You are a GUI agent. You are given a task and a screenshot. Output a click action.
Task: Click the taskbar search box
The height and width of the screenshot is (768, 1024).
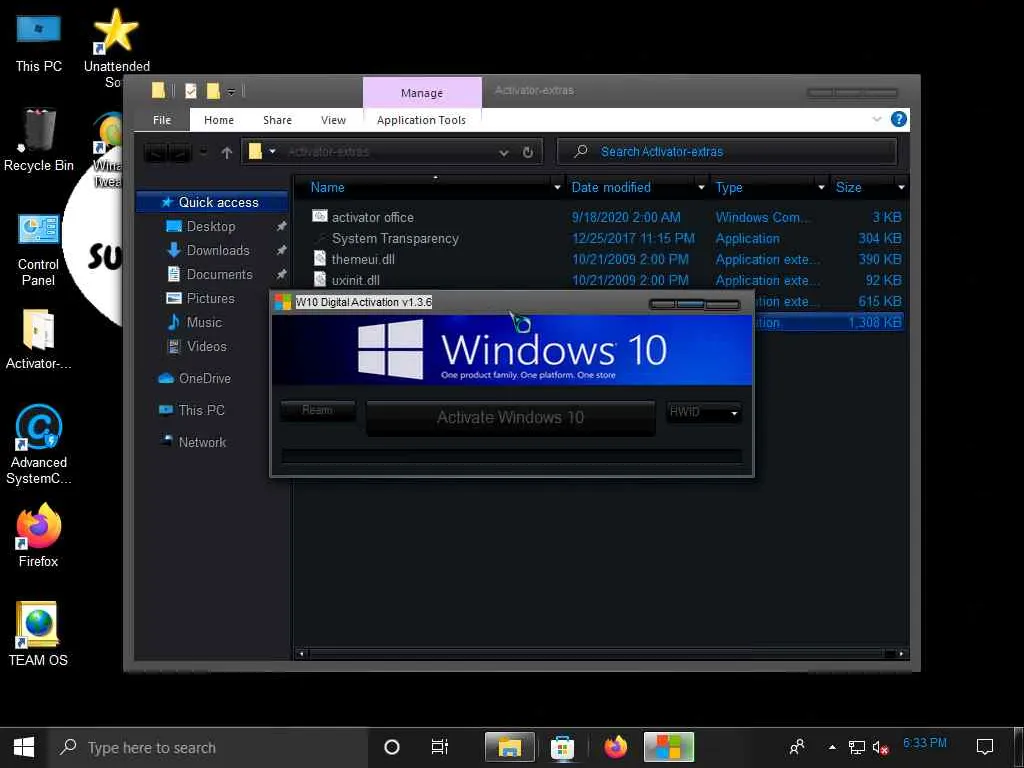[208, 747]
